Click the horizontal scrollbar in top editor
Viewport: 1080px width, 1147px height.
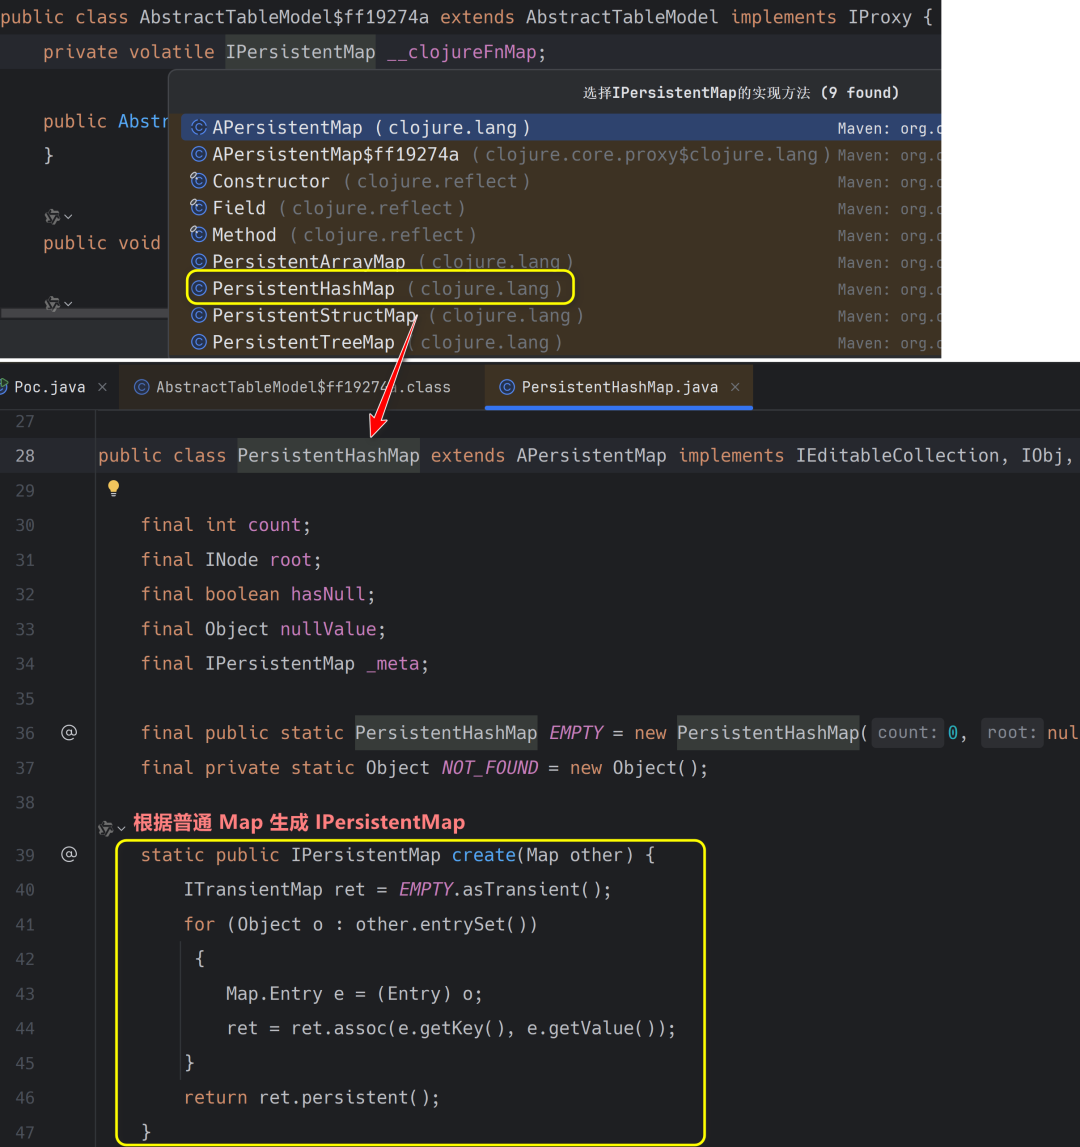coord(84,313)
